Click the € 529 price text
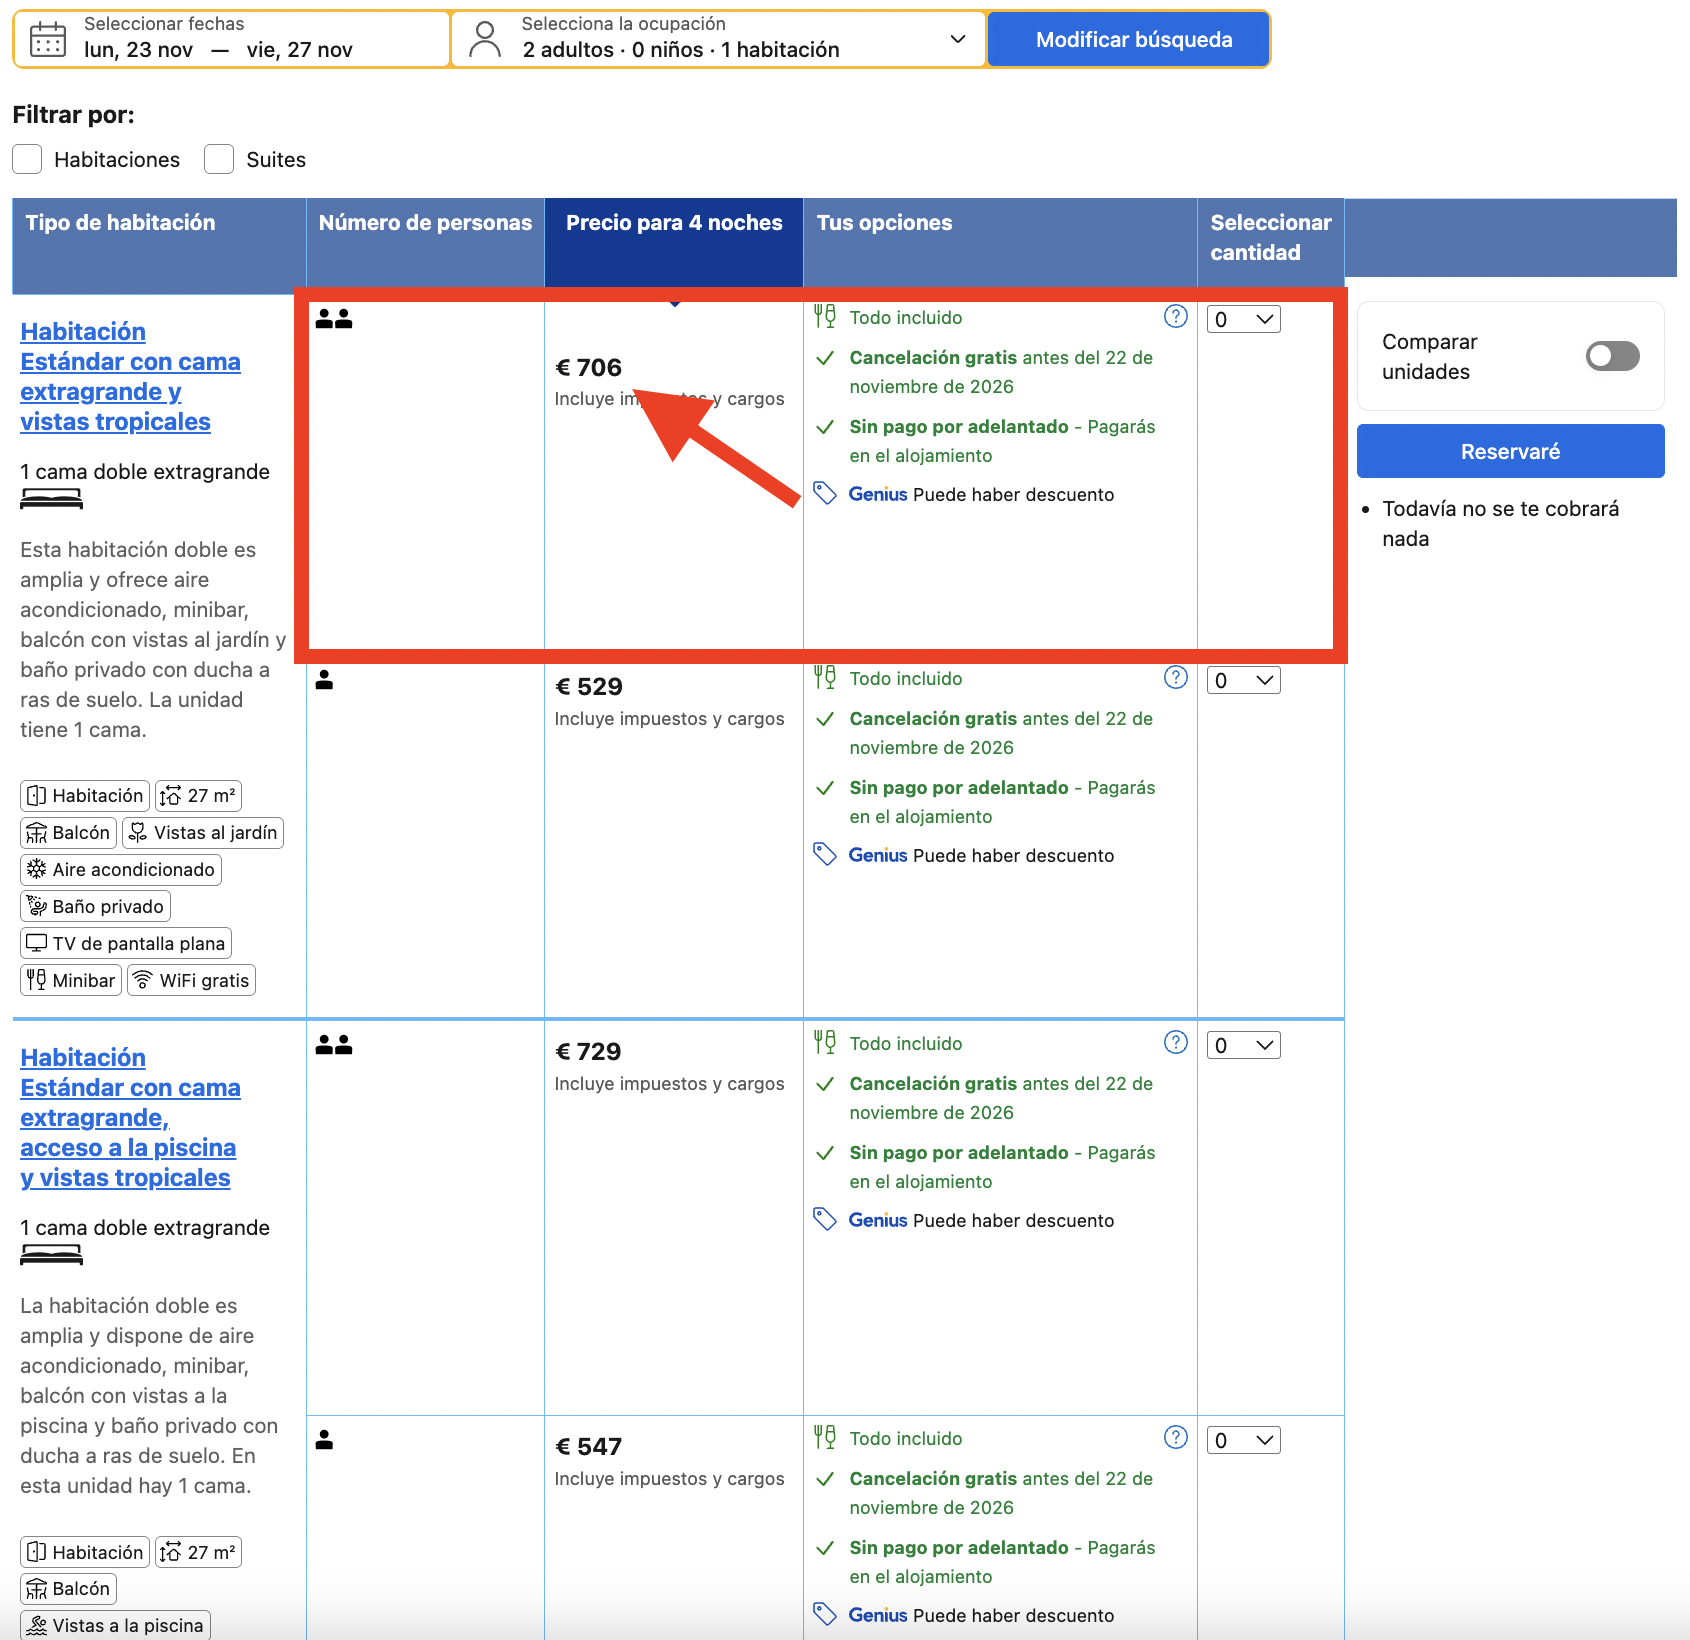This screenshot has width=1690, height=1640. point(589,687)
